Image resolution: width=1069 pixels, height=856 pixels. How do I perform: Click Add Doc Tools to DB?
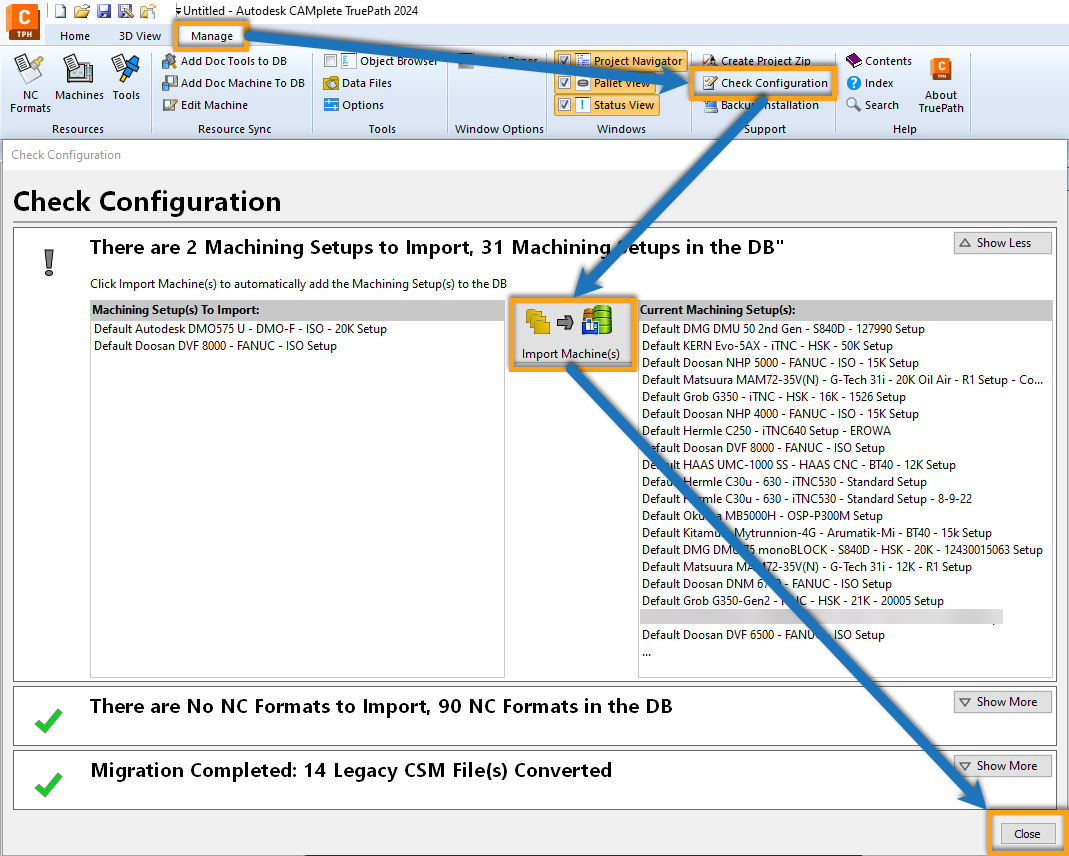pos(224,61)
